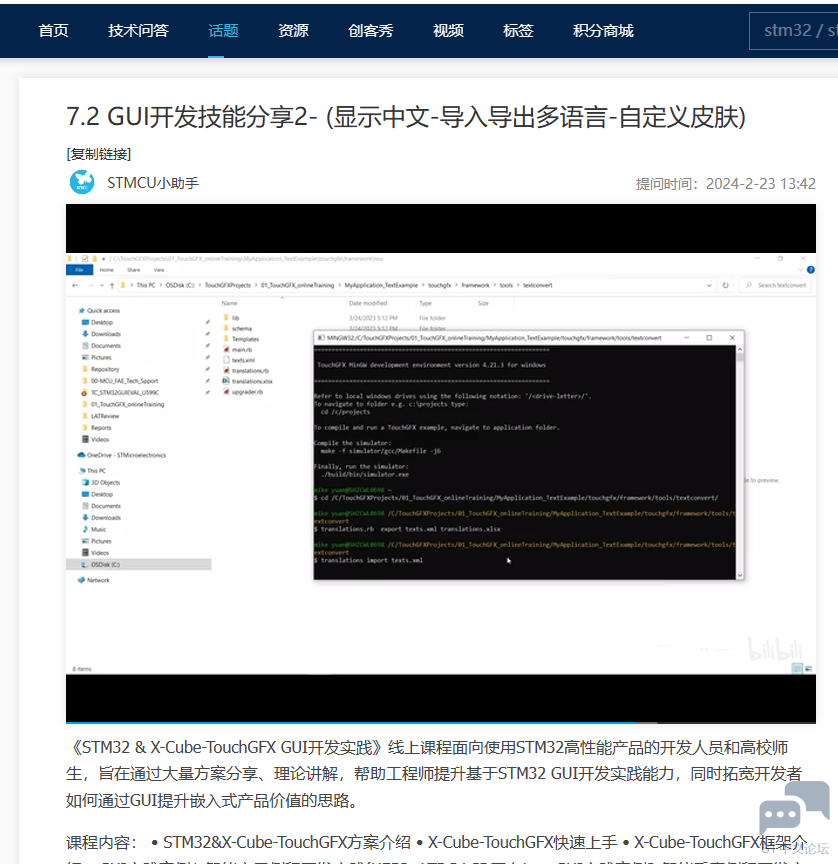Select the translations.xlsx file

click(x=247, y=381)
